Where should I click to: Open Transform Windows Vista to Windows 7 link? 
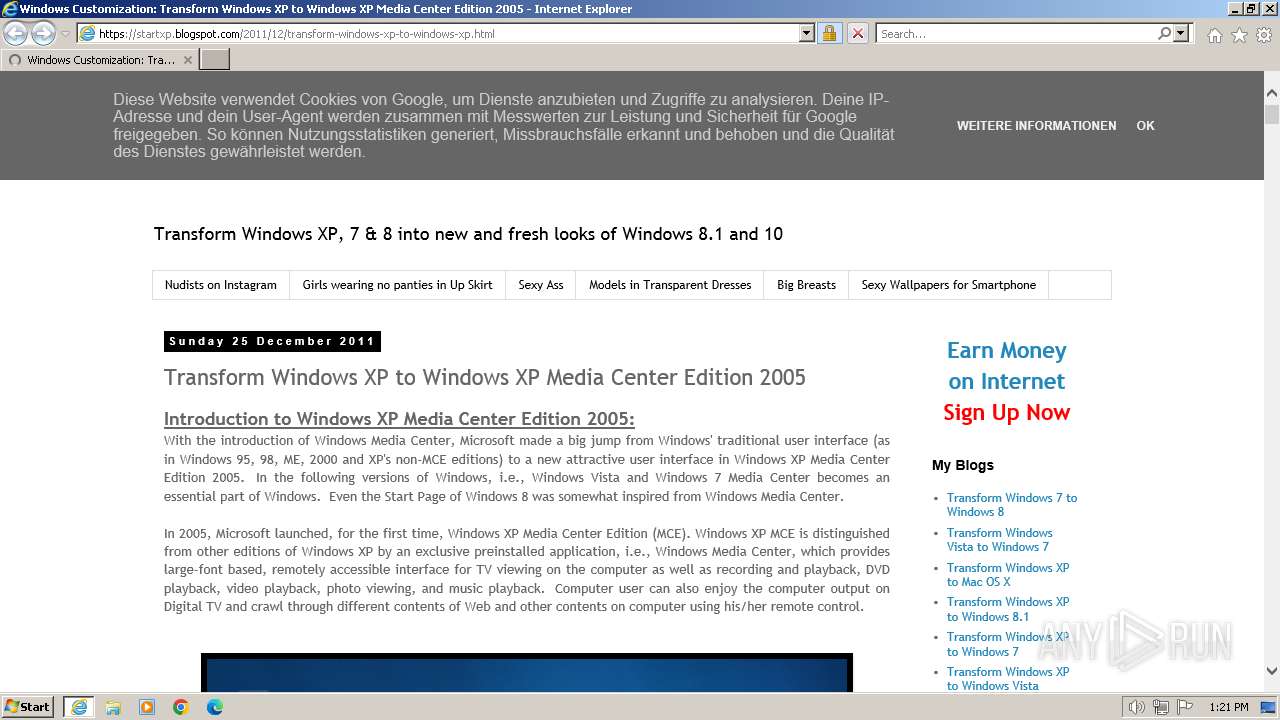[1000, 540]
